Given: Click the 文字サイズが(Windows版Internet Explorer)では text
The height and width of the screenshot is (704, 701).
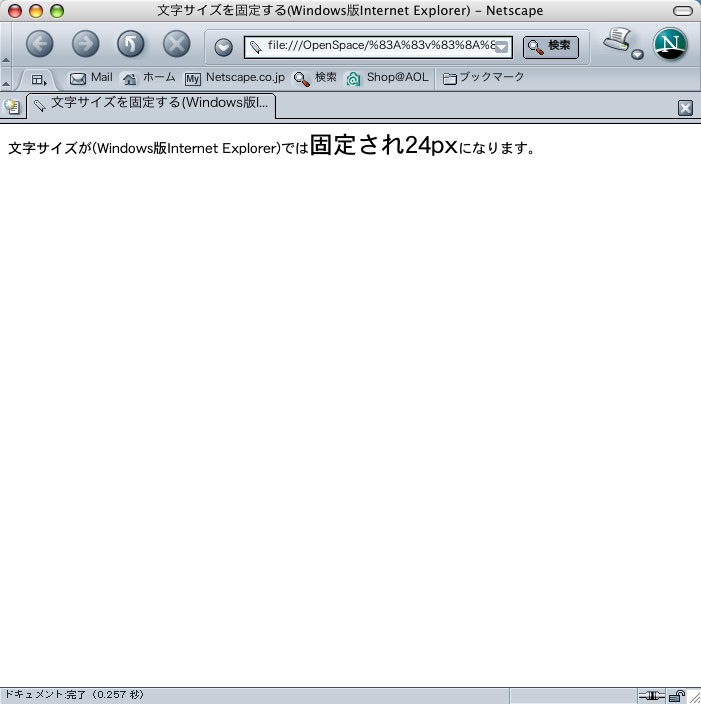Looking at the screenshot, I should click(159, 148).
